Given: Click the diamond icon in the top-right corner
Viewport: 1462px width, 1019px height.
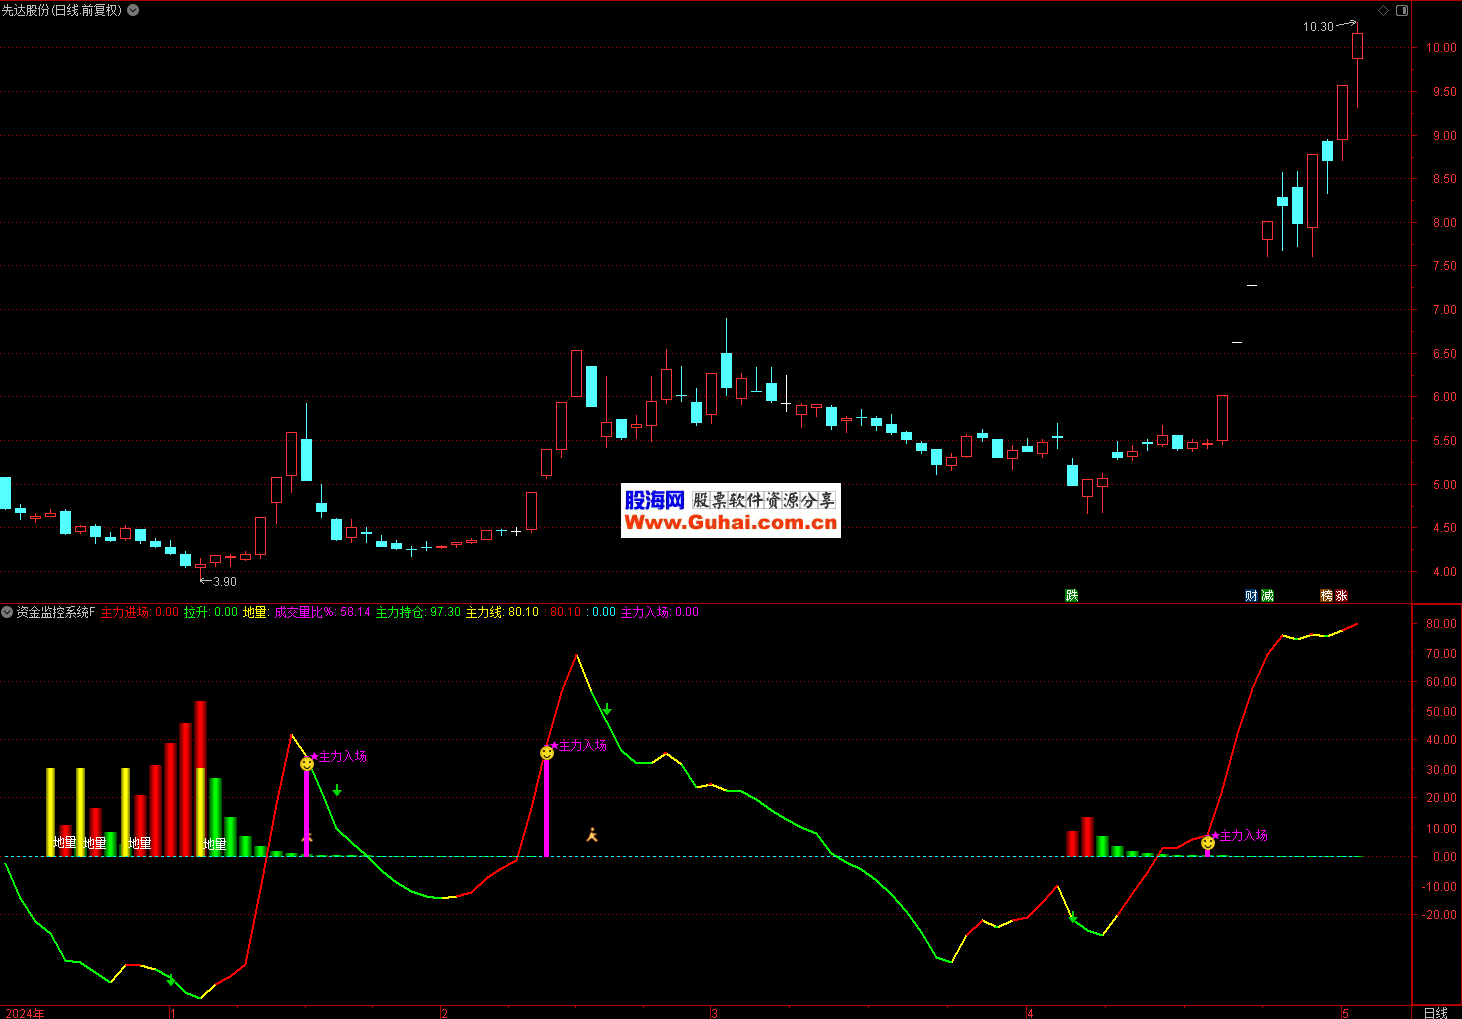Looking at the screenshot, I should click(1384, 10).
